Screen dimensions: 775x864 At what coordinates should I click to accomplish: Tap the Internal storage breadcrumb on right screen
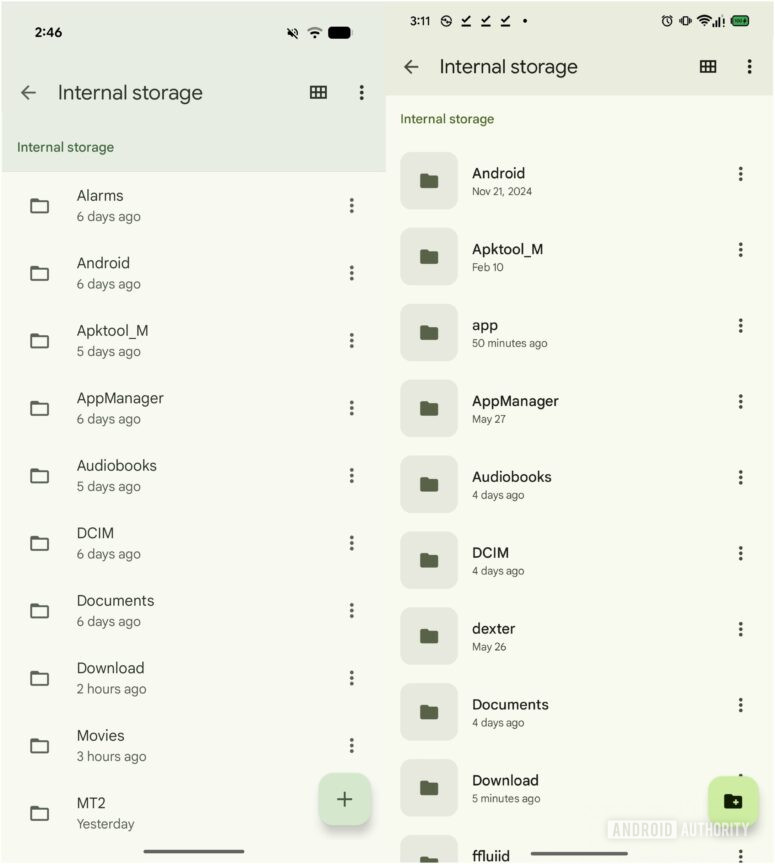click(x=447, y=118)
